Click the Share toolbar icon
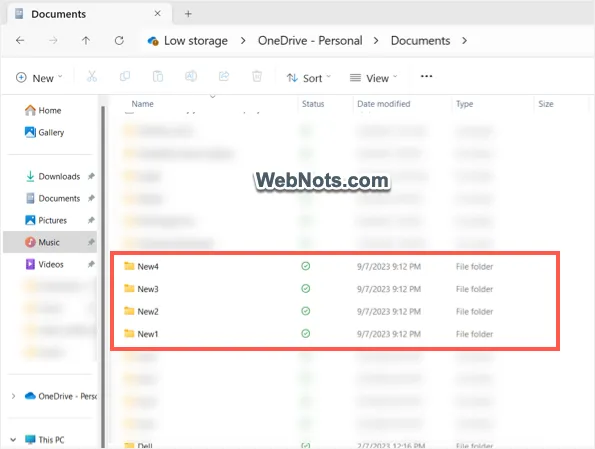 coord(224,76)
